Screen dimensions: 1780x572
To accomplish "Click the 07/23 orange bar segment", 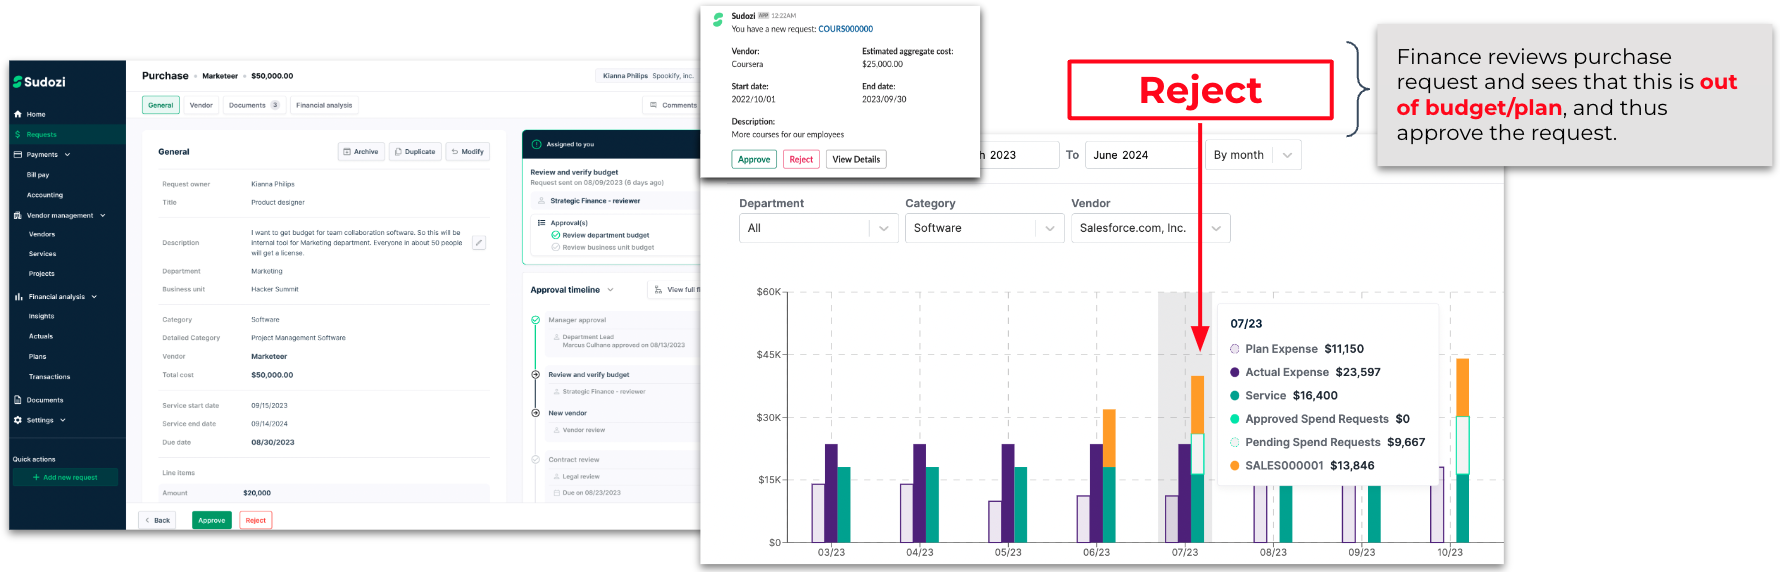I will click(1198, 405).
